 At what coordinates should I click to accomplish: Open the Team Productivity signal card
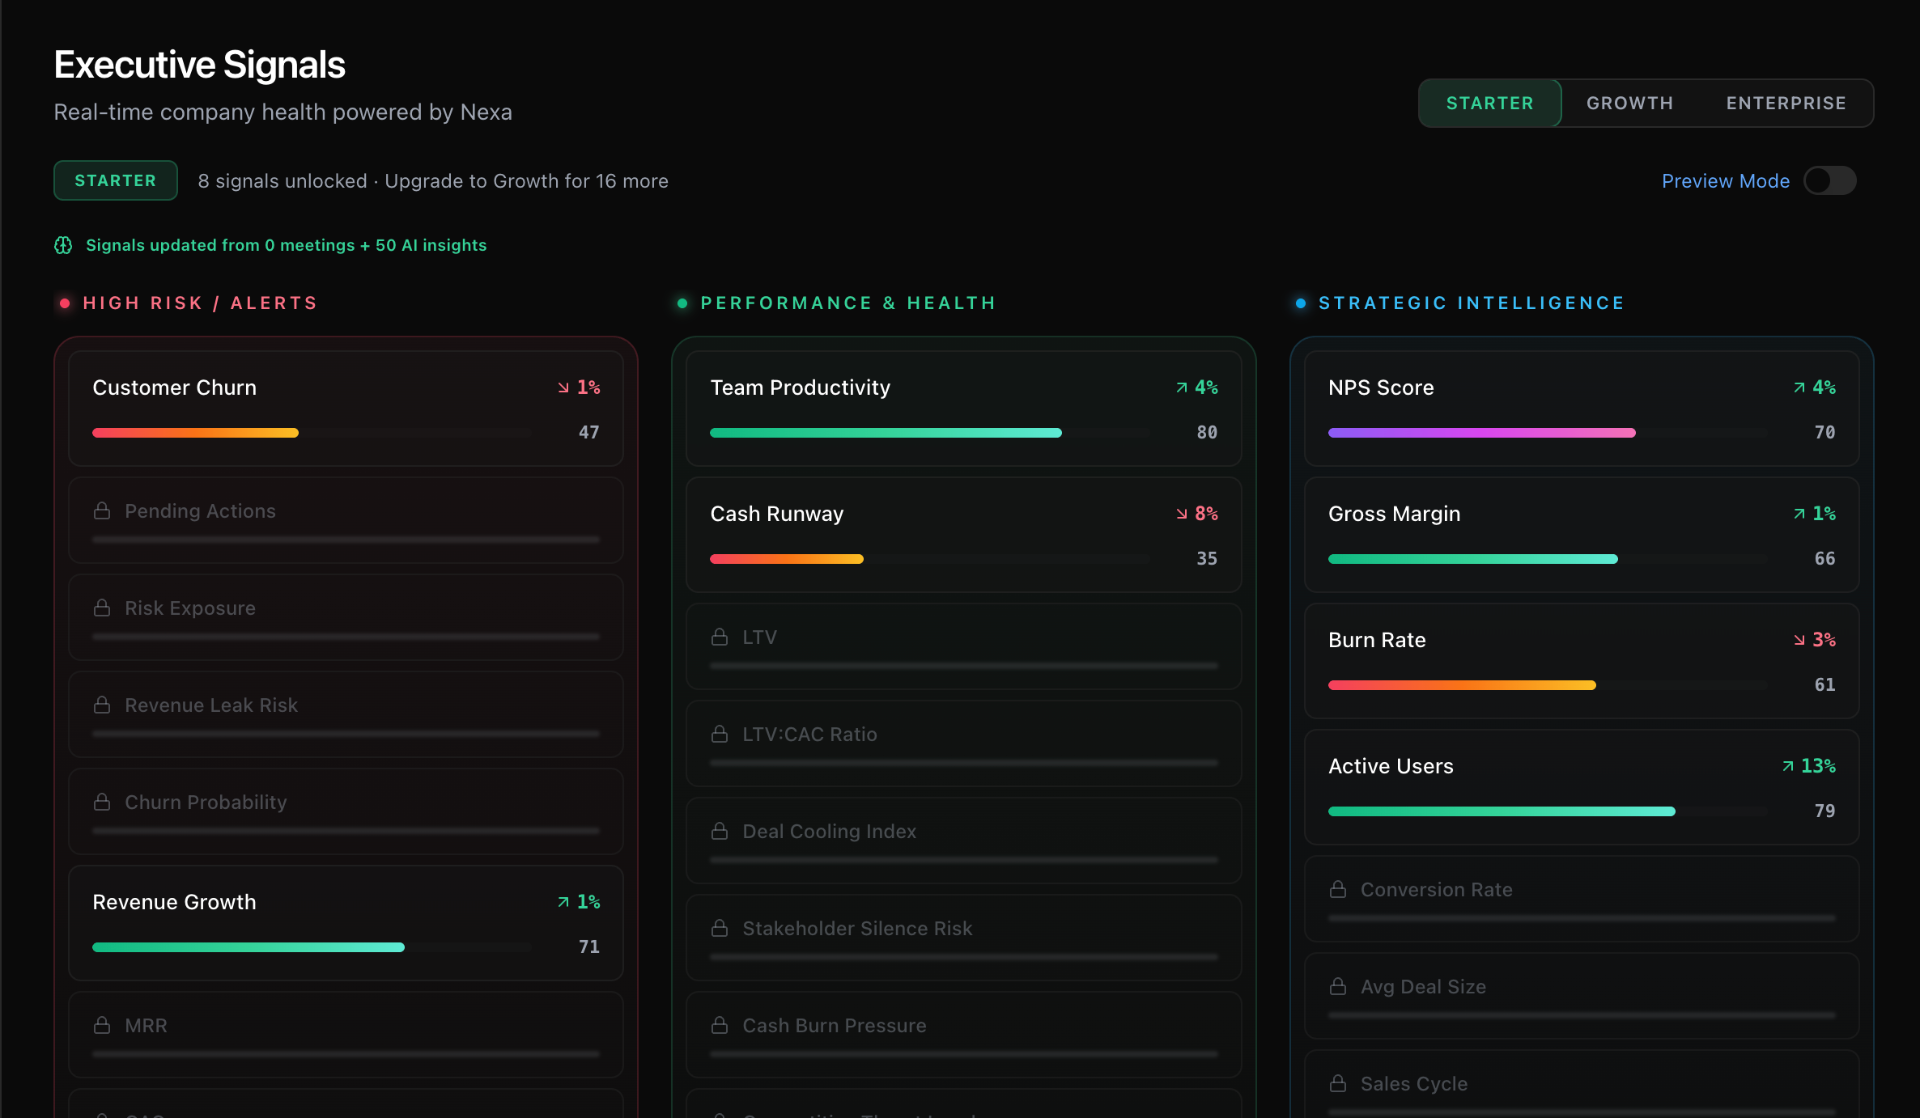(x=963, y=408)
